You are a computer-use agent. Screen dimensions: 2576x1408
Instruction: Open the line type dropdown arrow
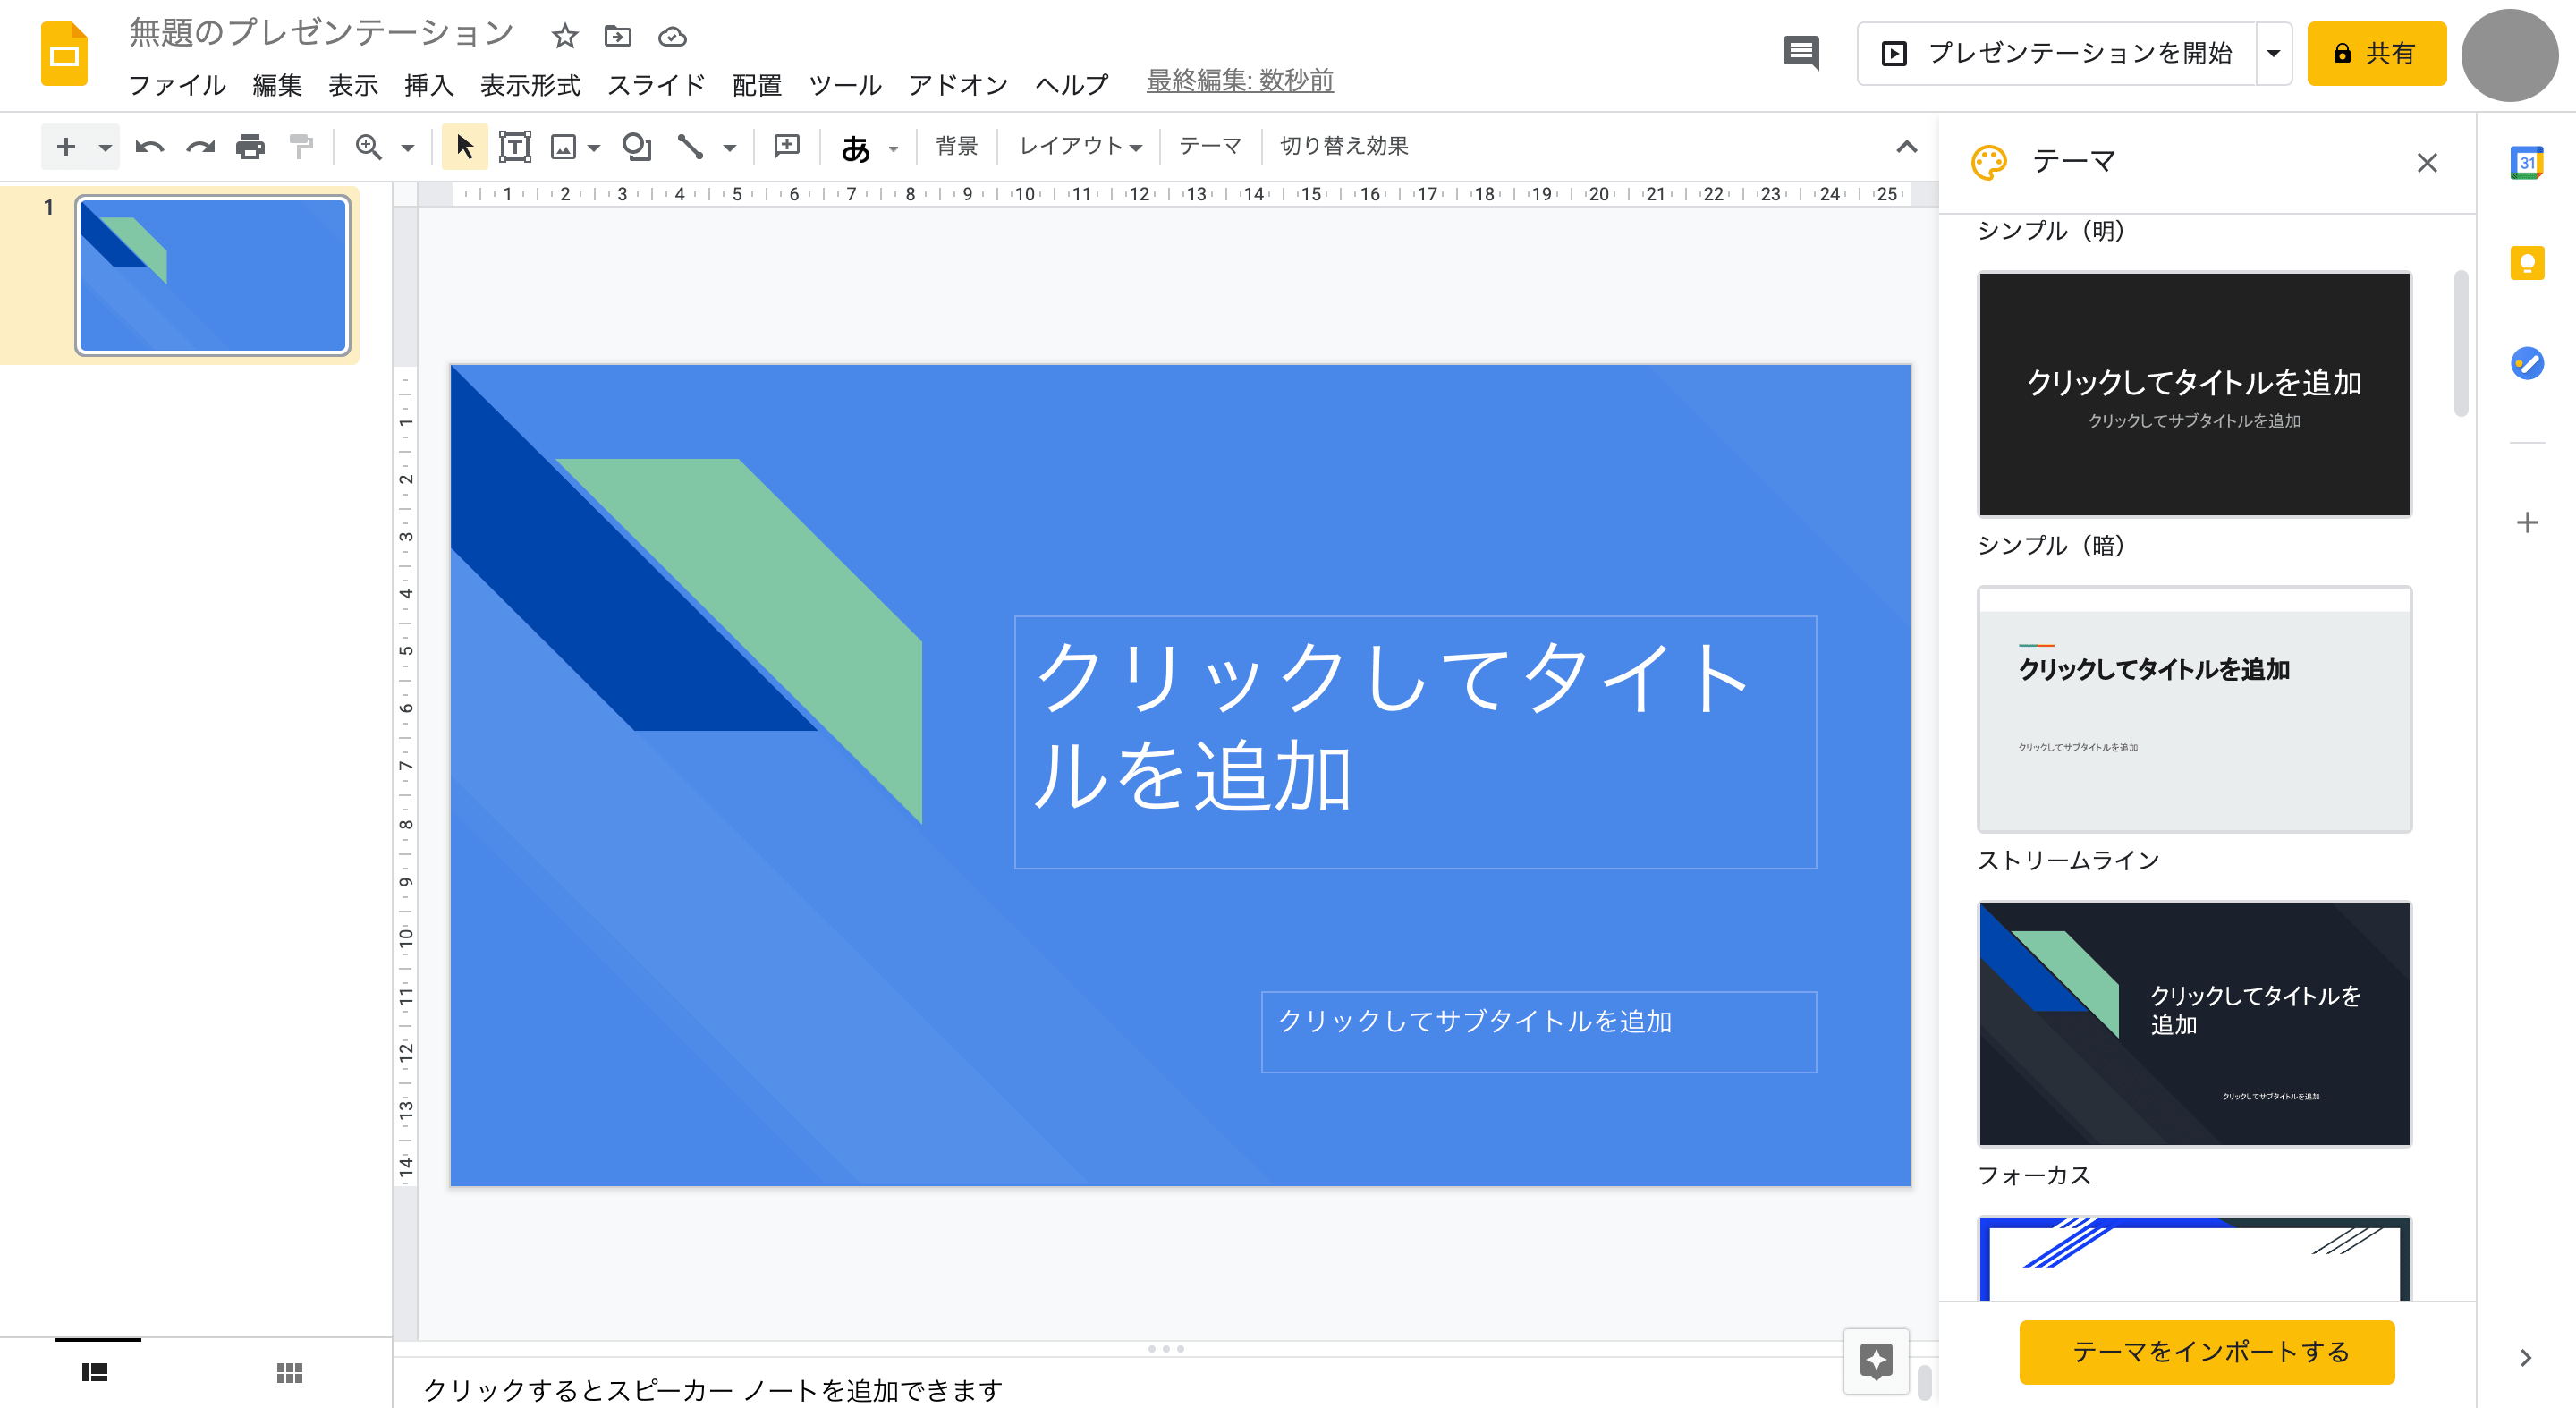[730, 148]
